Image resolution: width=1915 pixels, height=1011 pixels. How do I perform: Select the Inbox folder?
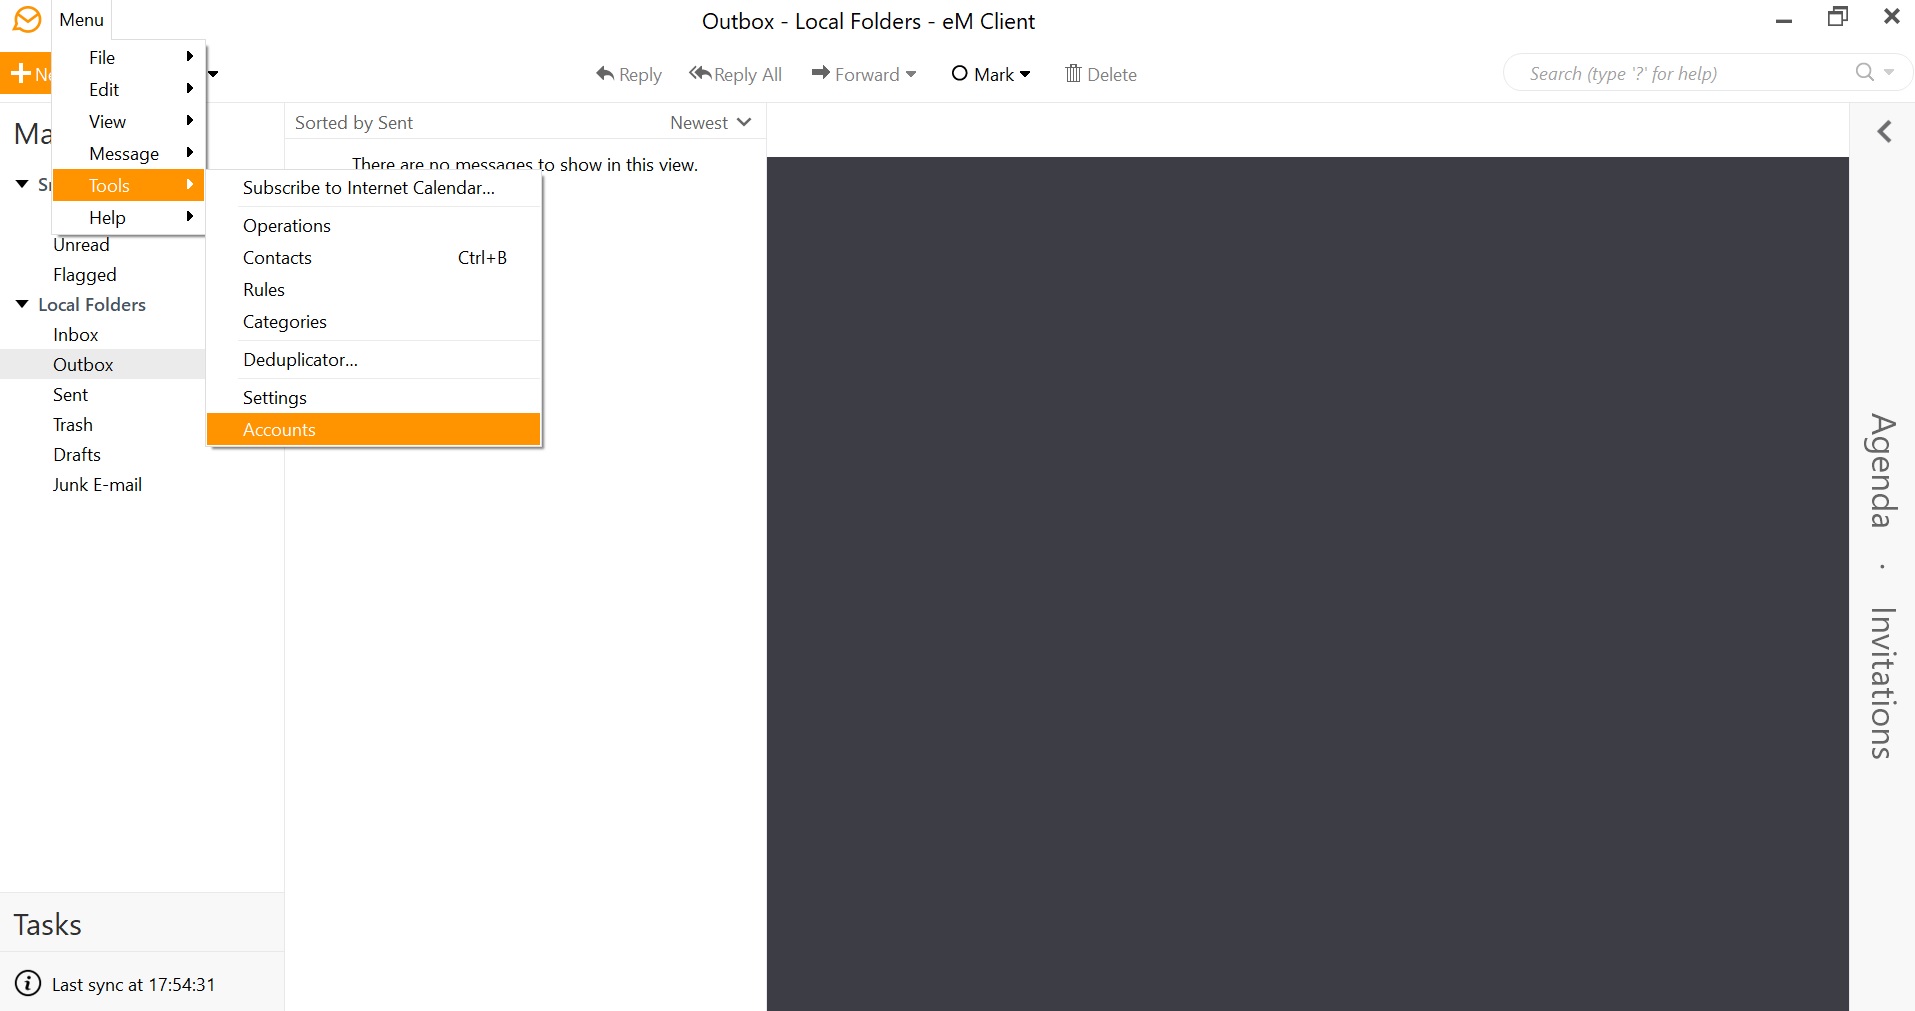pyautogui.click(x=76, y=335)
